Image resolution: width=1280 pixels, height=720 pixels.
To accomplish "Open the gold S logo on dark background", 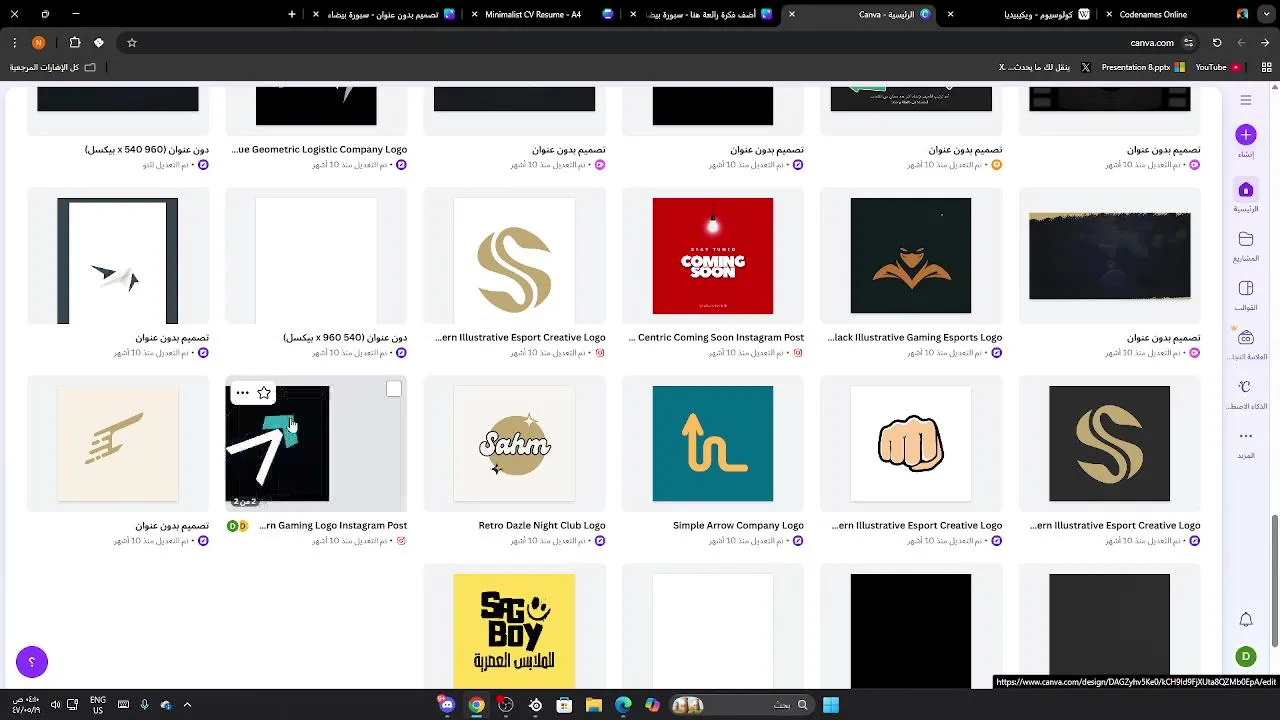I will [x=1109, y=444].
